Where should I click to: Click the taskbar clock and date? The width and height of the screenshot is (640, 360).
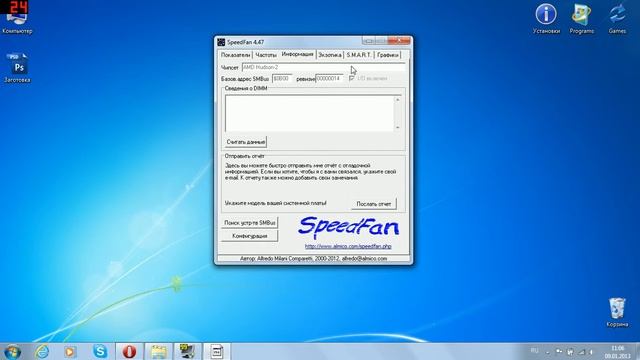click(617, 352)
